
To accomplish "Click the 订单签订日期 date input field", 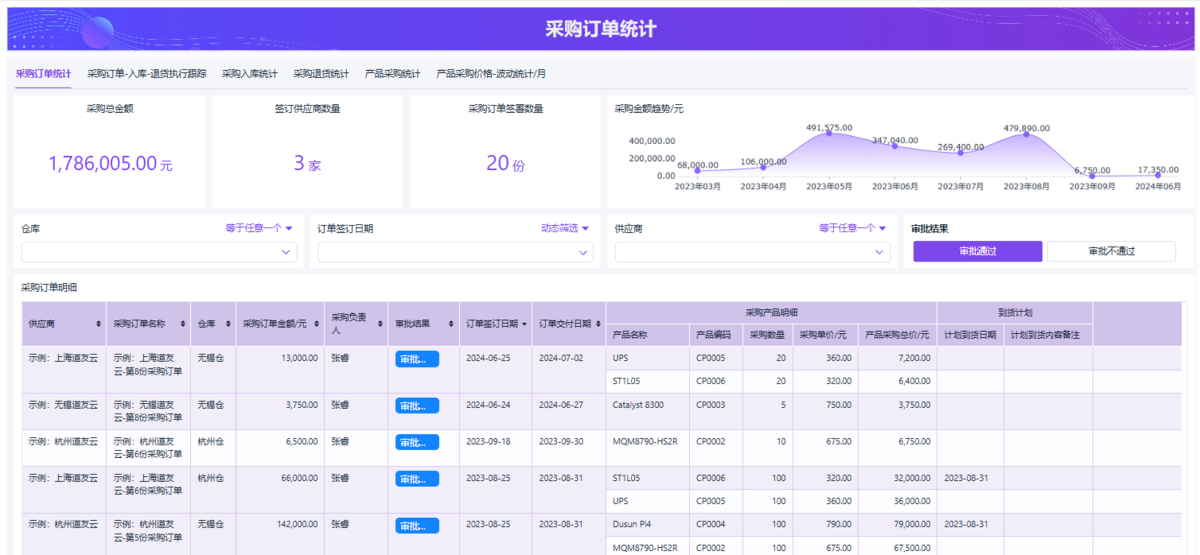I will click(455, 253).
